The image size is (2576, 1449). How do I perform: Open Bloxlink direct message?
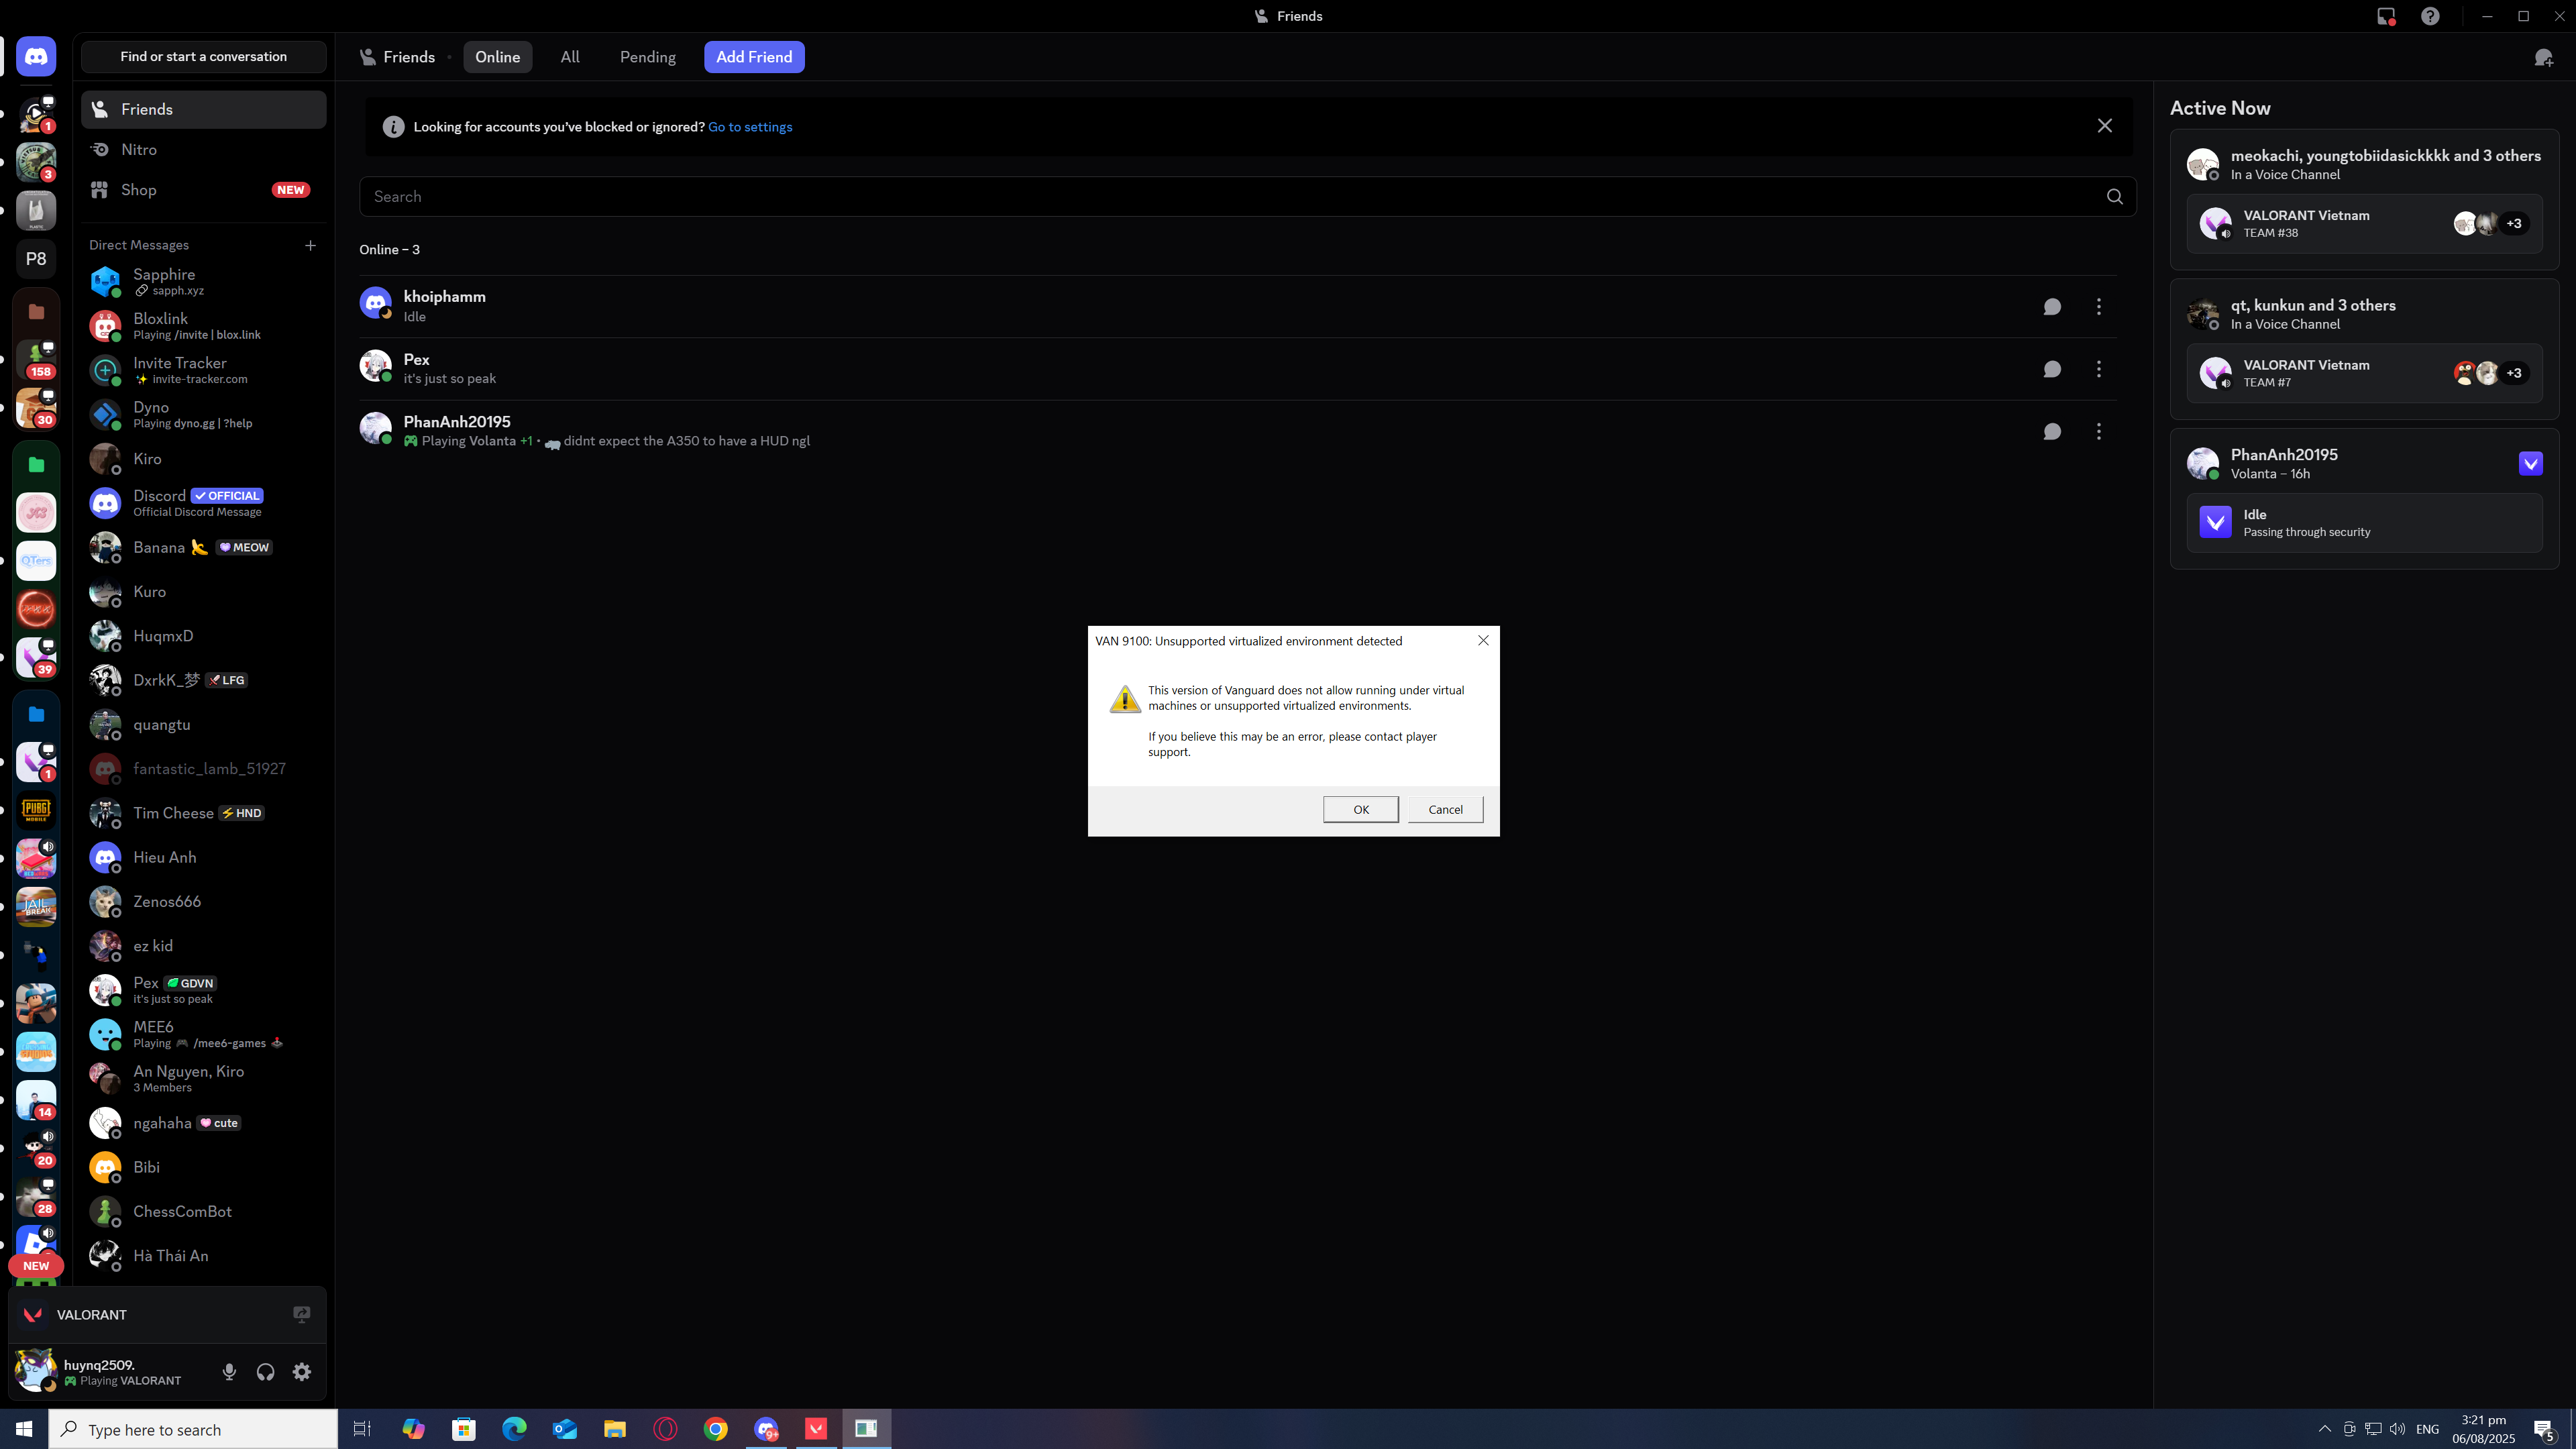pos(204,326)
